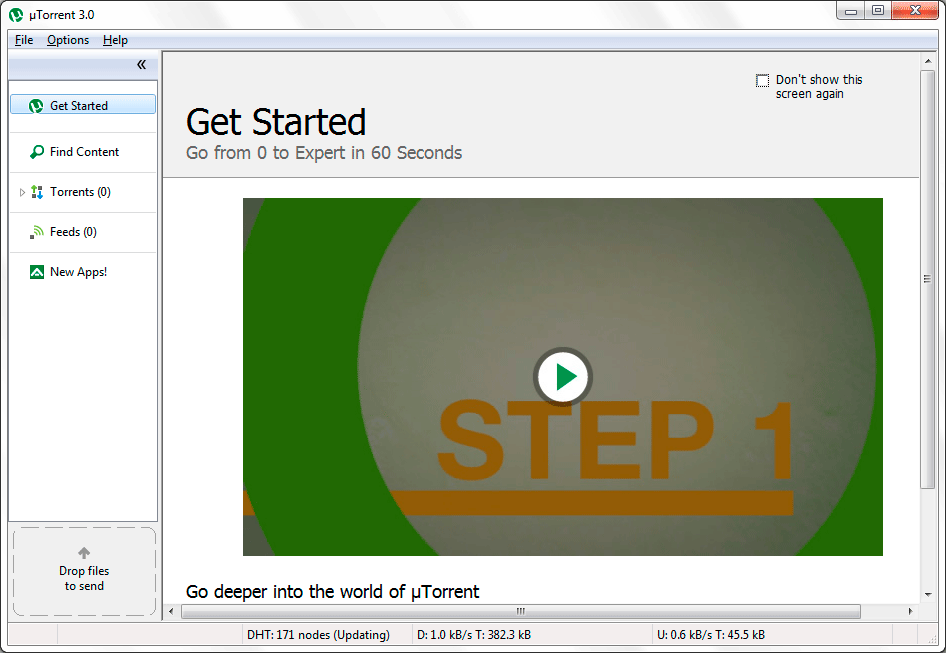Image resolution: width=946 pixels, height=653 pixels.
Task: Click the DHT 171 nodes status text
Action: click(319, 635)
